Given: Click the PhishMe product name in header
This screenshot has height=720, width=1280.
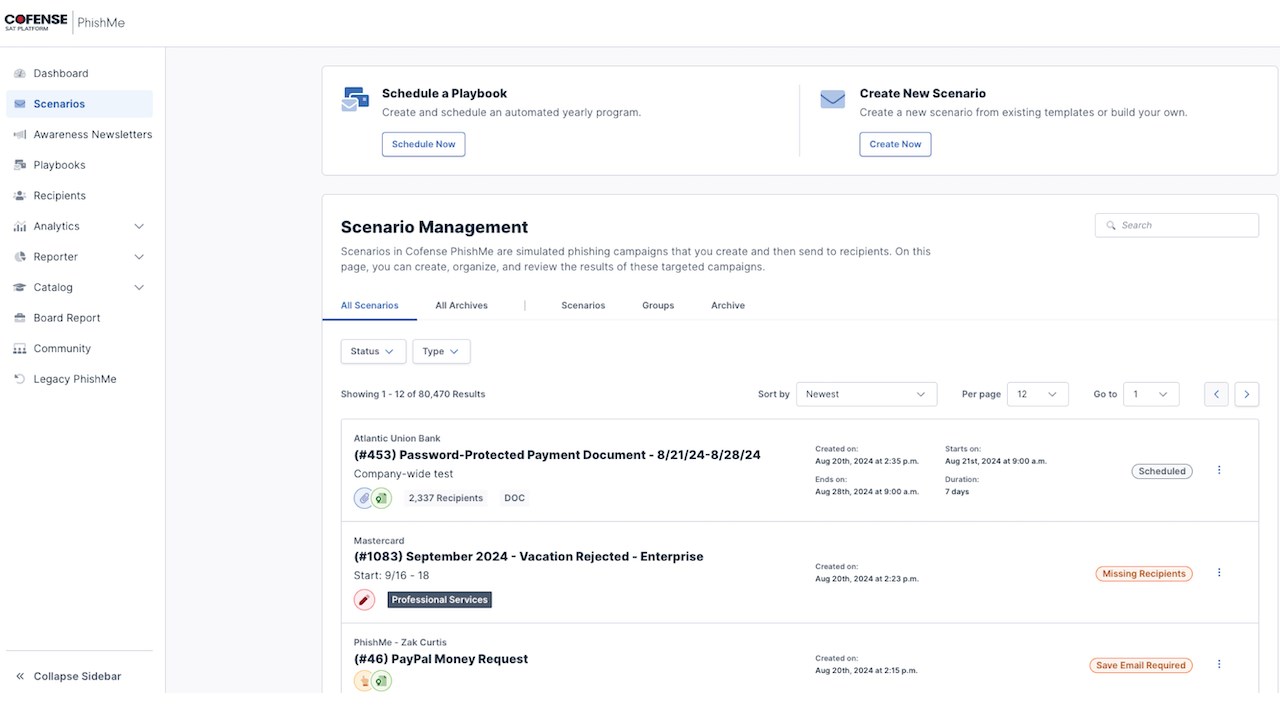Looking at the screenshot, I should click(x=101, y=22).
